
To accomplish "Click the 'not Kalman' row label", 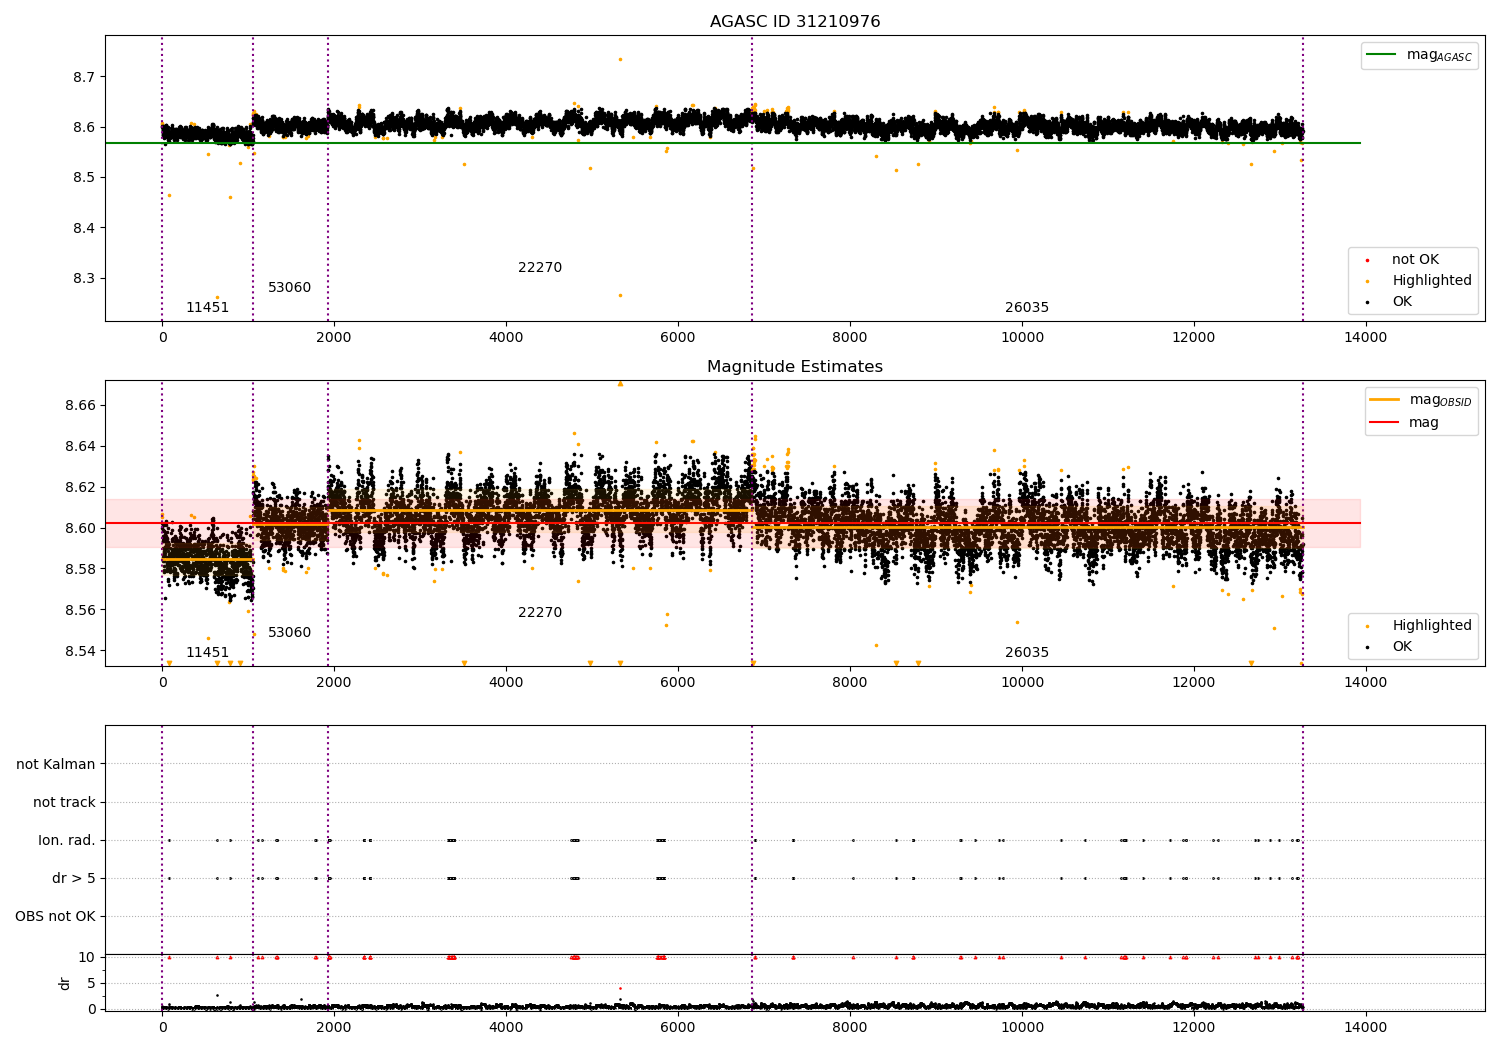I will click(x=56, y=765).
